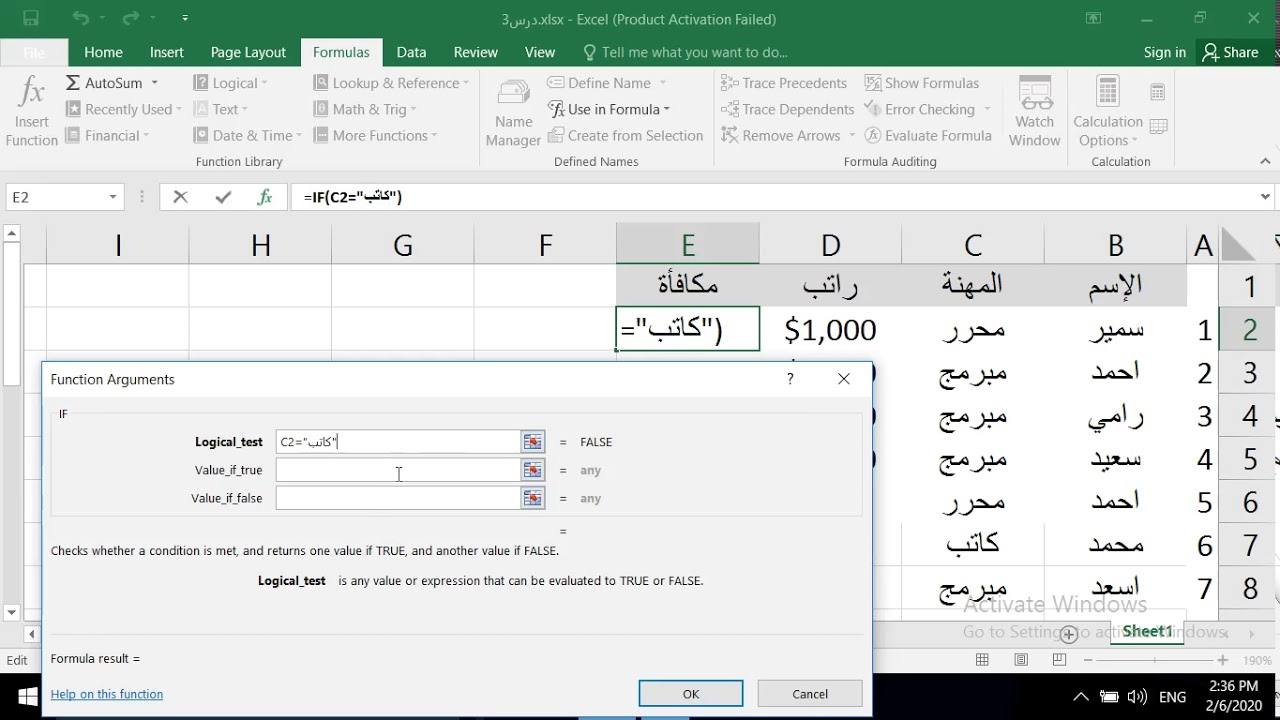
Task: Switch to Page Break Preview in status bar
Action: 1059,660
